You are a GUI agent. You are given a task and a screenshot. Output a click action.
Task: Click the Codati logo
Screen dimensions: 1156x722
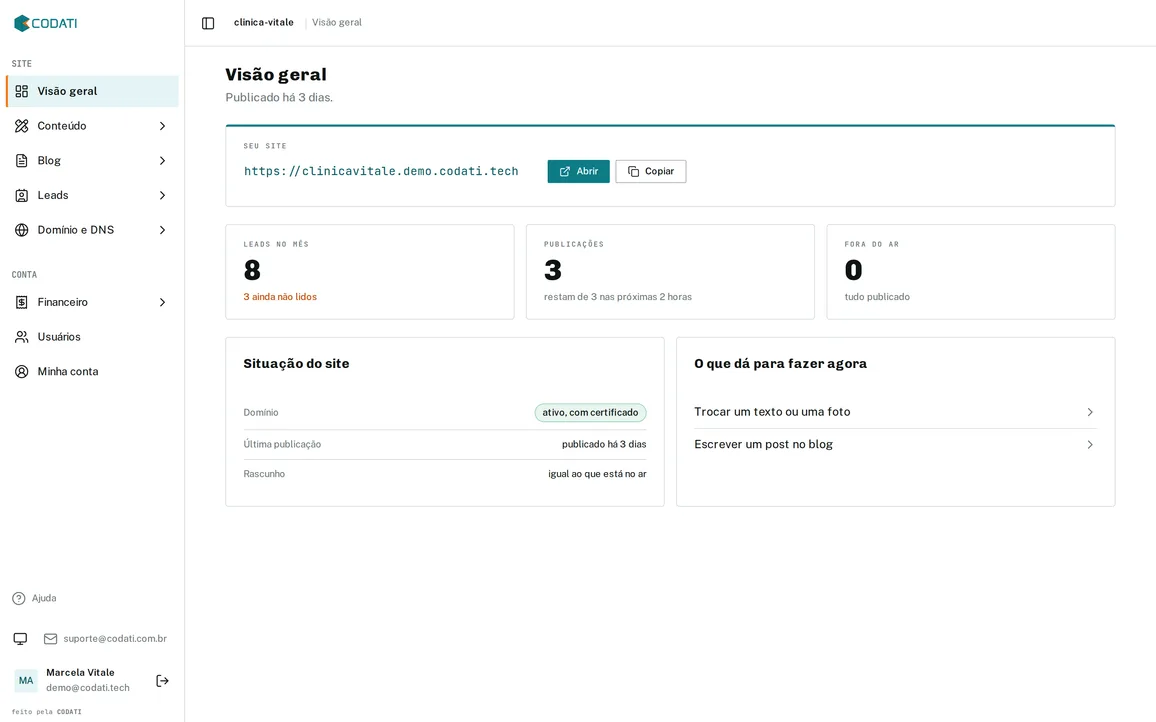coord(46,23)
